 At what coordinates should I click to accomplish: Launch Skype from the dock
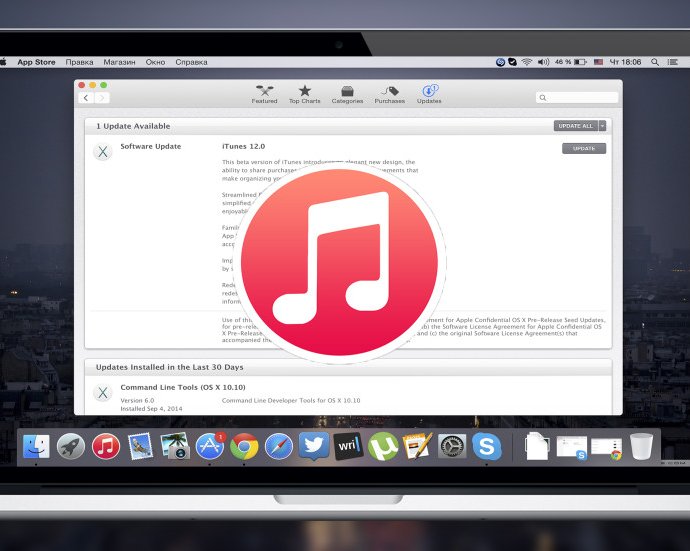pyautogui.click(x=487, y=446)
